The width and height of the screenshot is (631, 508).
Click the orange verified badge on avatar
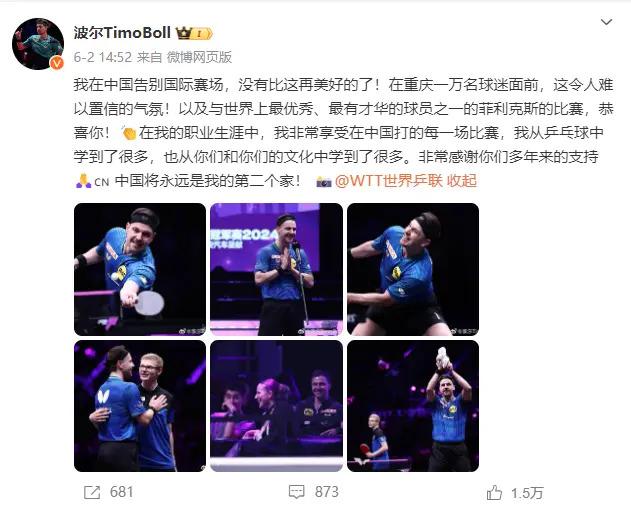56,63
